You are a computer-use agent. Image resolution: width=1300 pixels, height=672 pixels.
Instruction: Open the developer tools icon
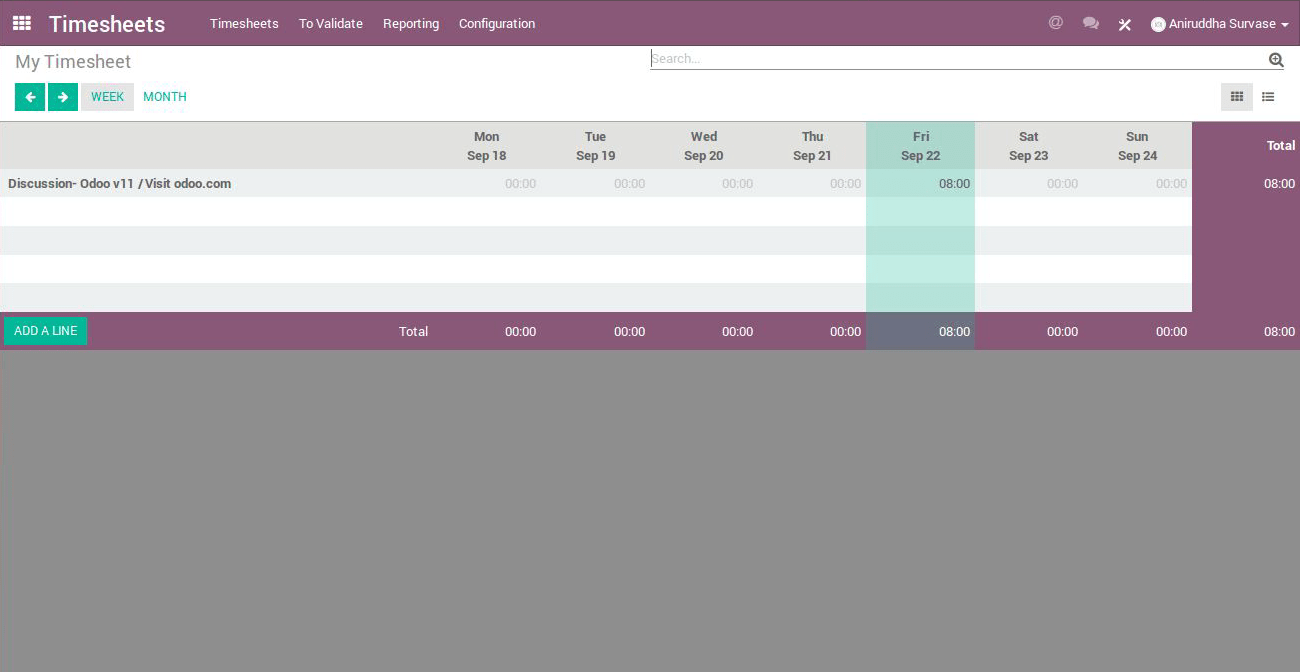[1125, 24]
